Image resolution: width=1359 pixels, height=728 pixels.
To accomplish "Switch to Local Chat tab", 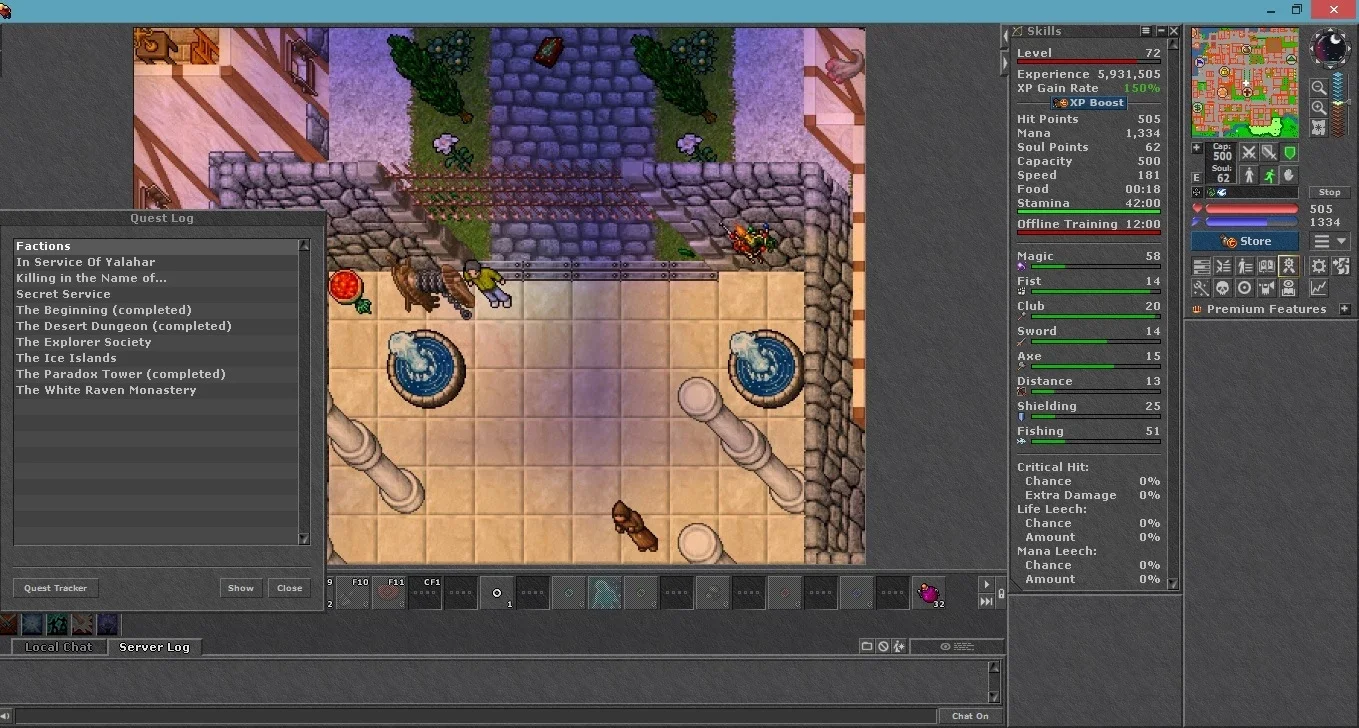I will tap(58, 647).
